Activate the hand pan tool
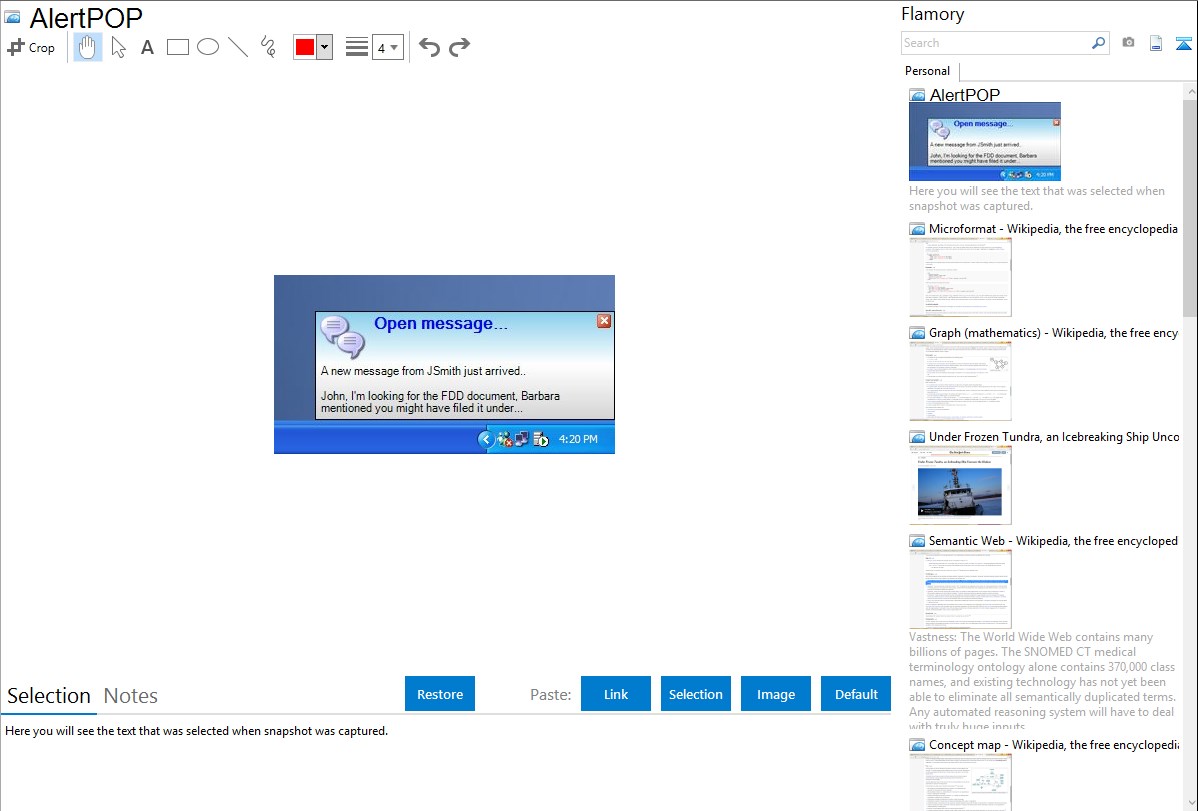This screenshot has width=1198, height=811. click(88, 47)
